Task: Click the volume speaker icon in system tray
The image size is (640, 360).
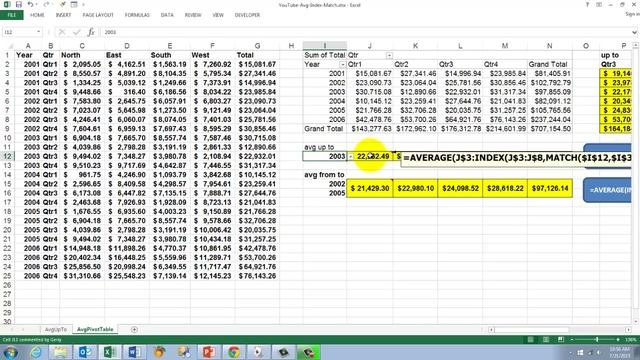Action: pos(599,352)
